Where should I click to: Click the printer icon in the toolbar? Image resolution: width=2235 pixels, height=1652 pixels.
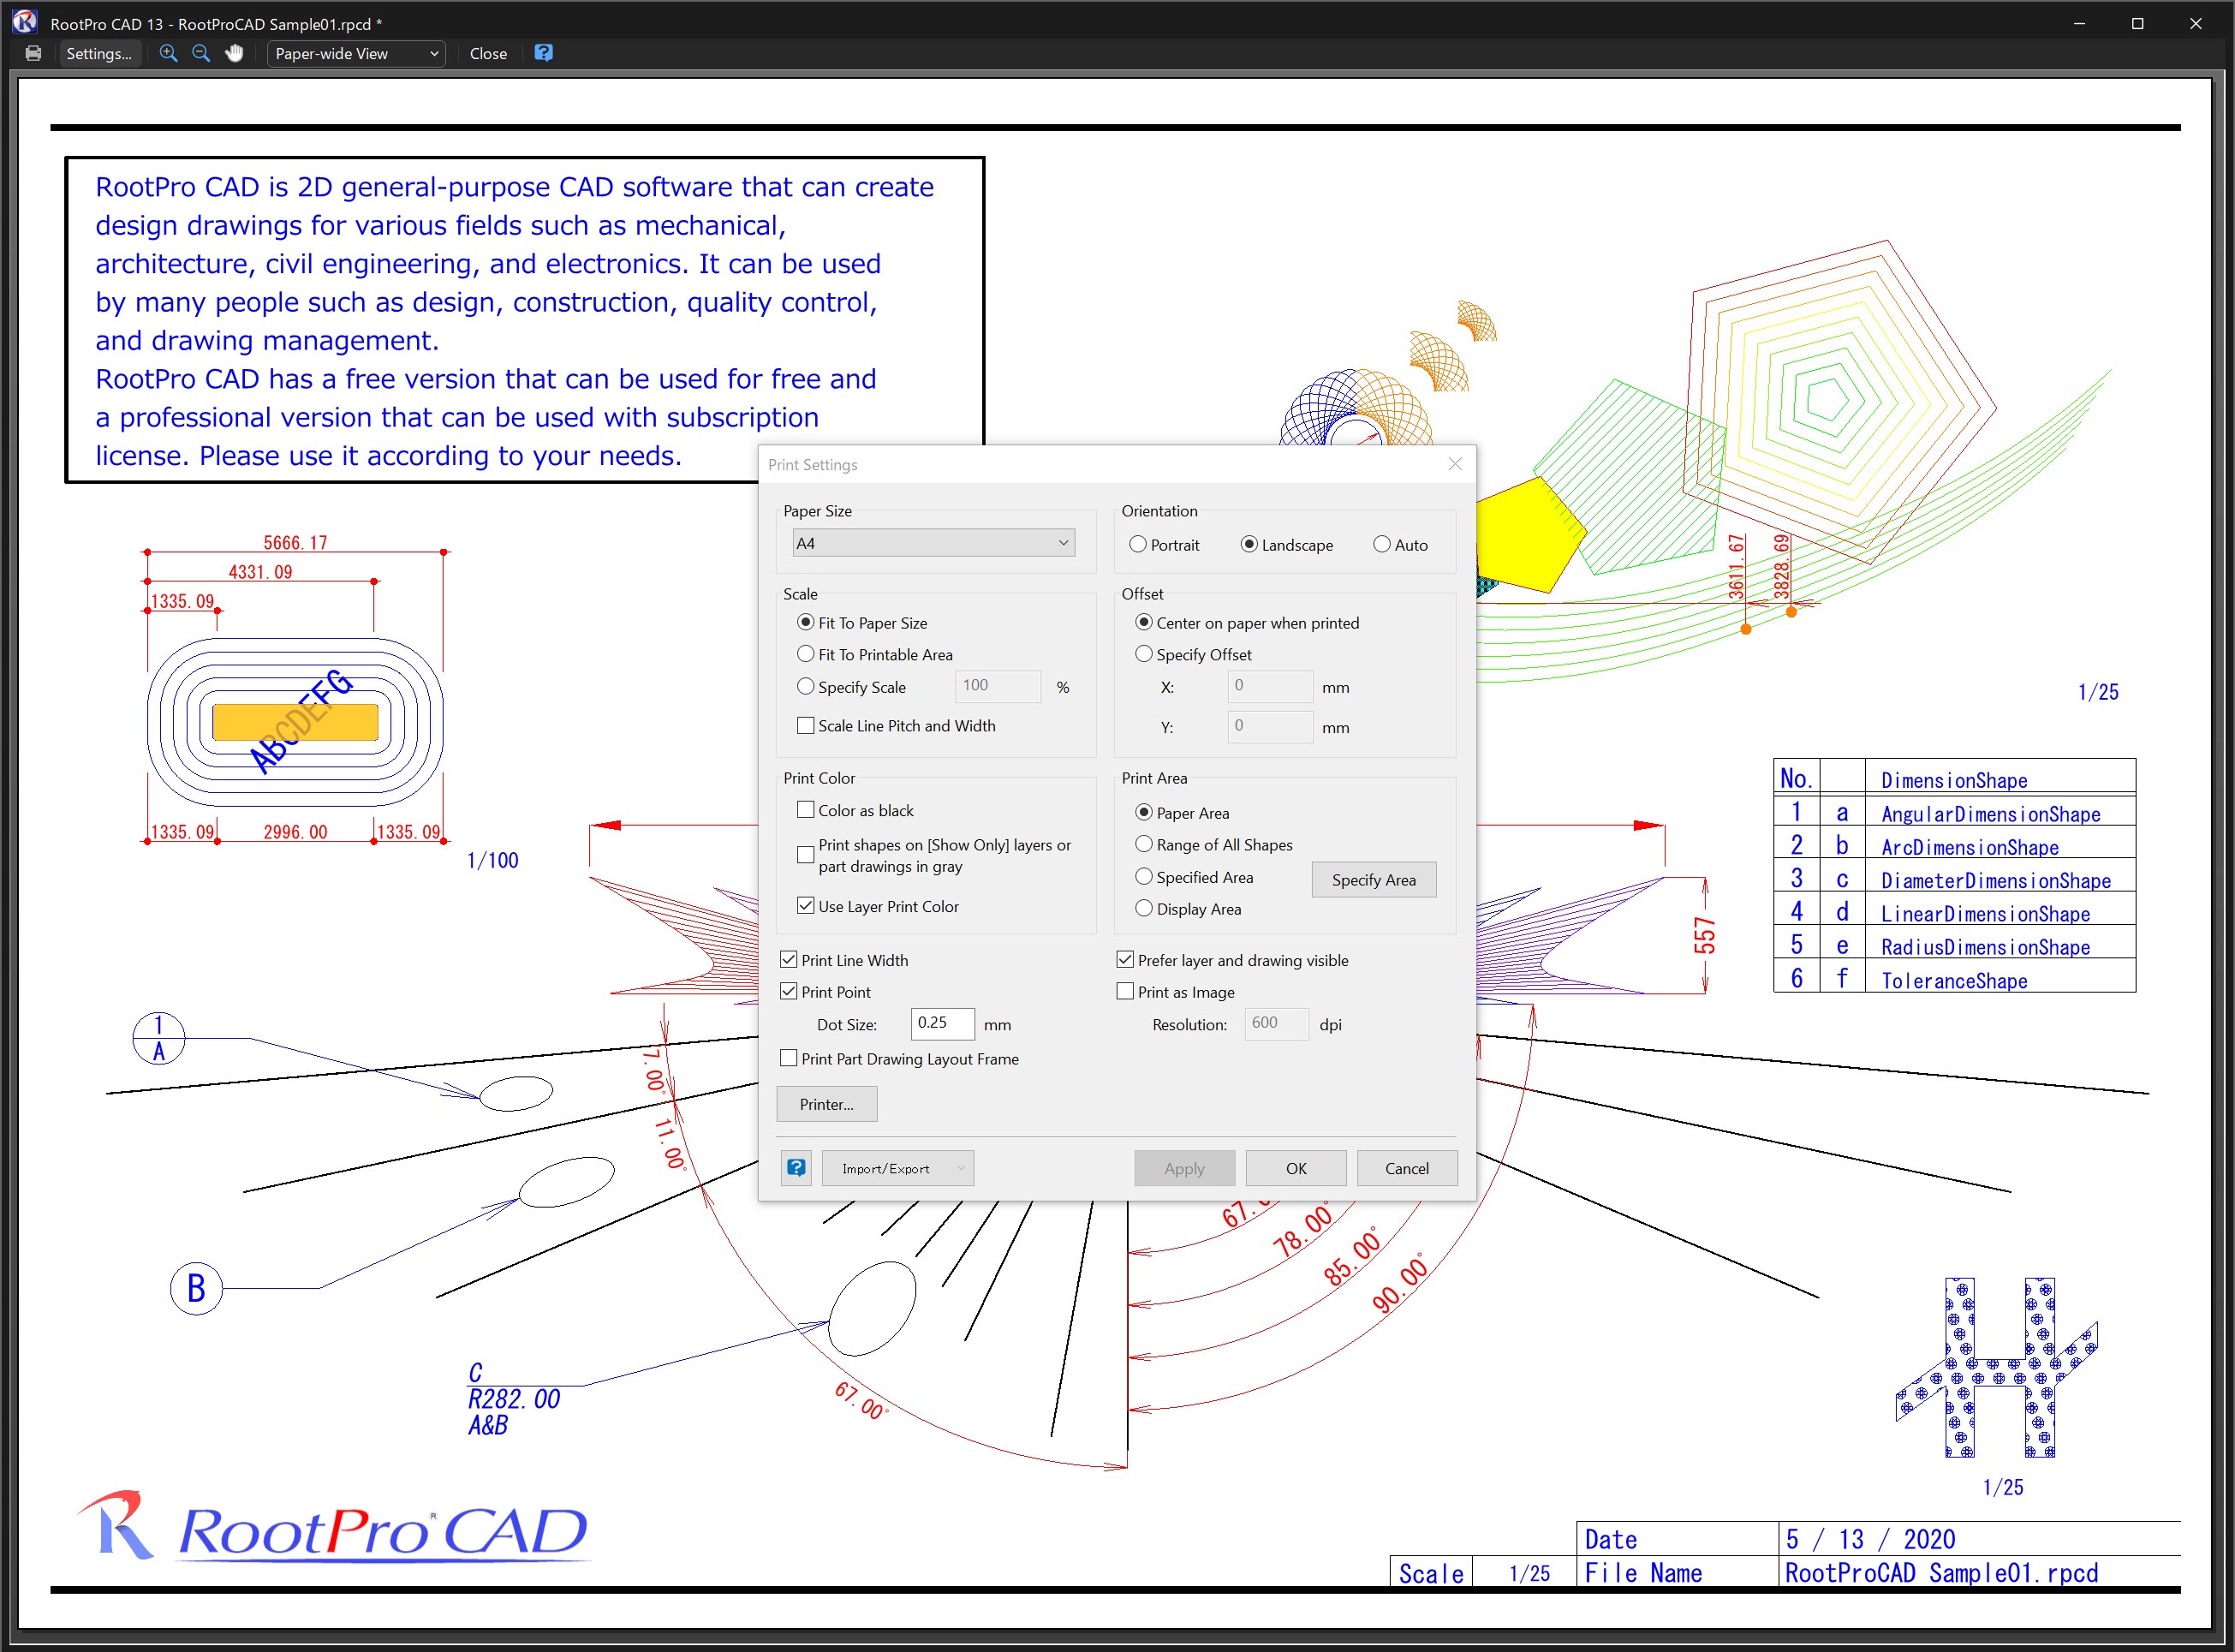(33, 53)
